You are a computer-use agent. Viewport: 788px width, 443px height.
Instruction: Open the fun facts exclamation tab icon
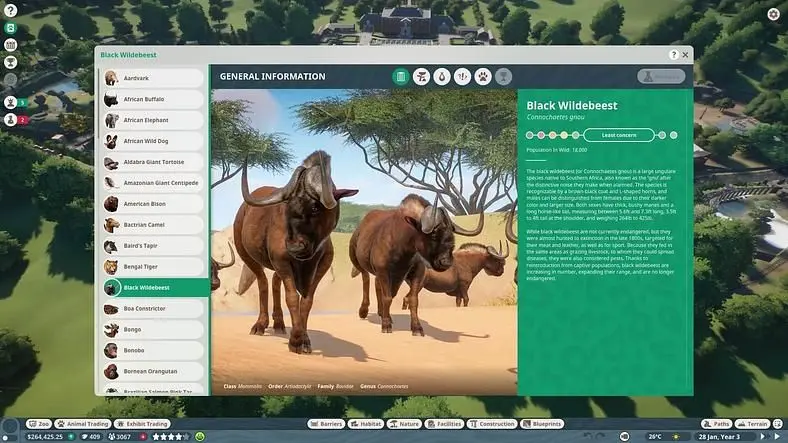[462, 77]
